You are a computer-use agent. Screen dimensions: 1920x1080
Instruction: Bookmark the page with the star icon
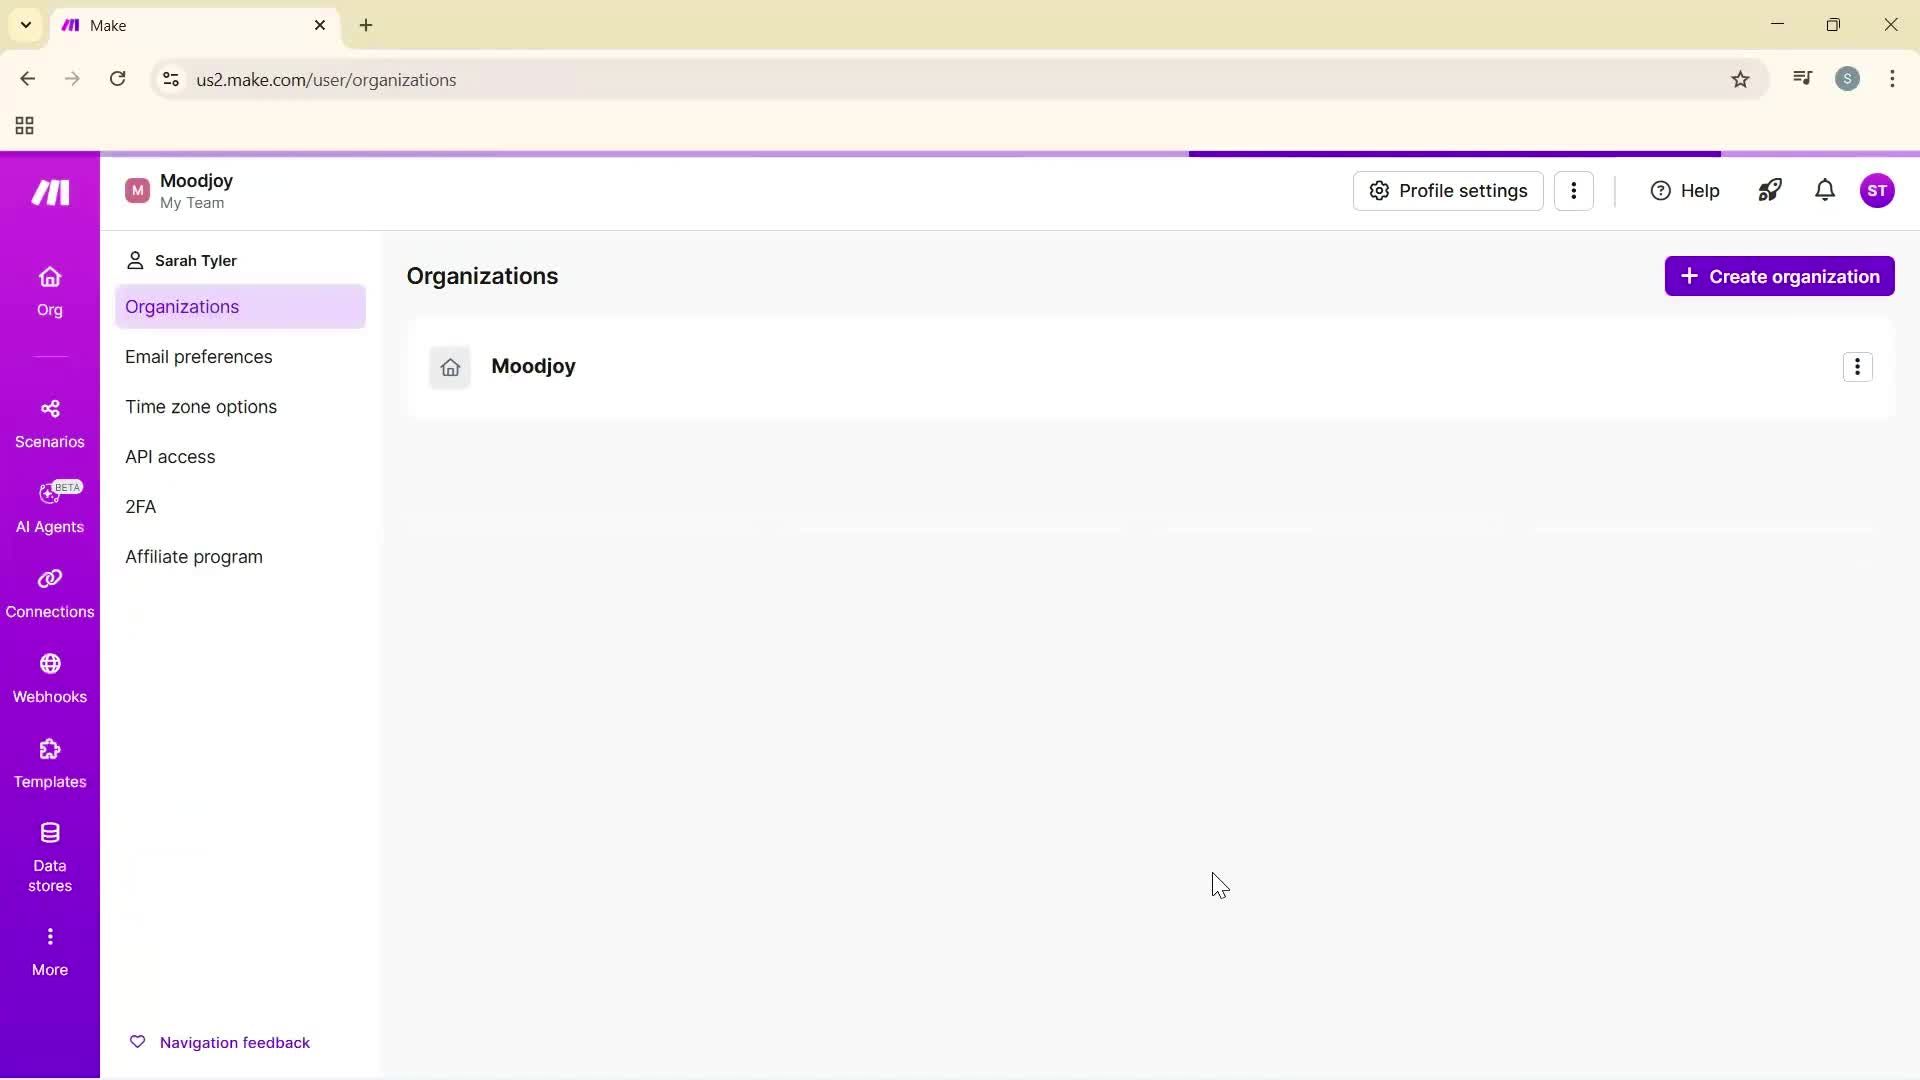point(1740,79)
